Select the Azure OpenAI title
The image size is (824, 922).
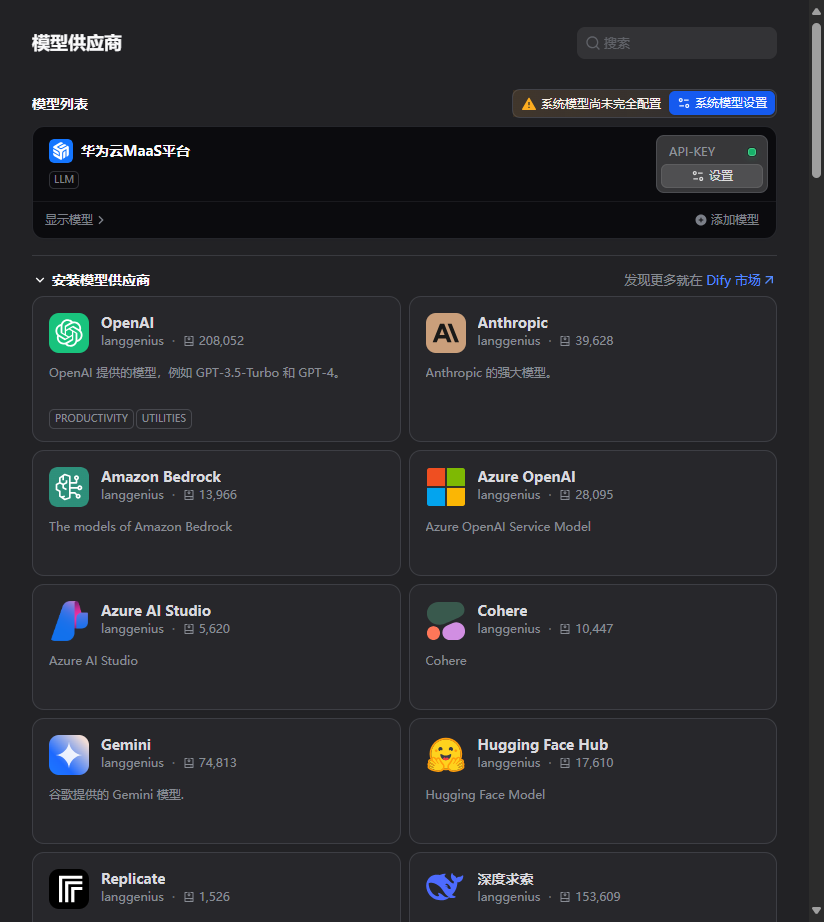[526, 477]
